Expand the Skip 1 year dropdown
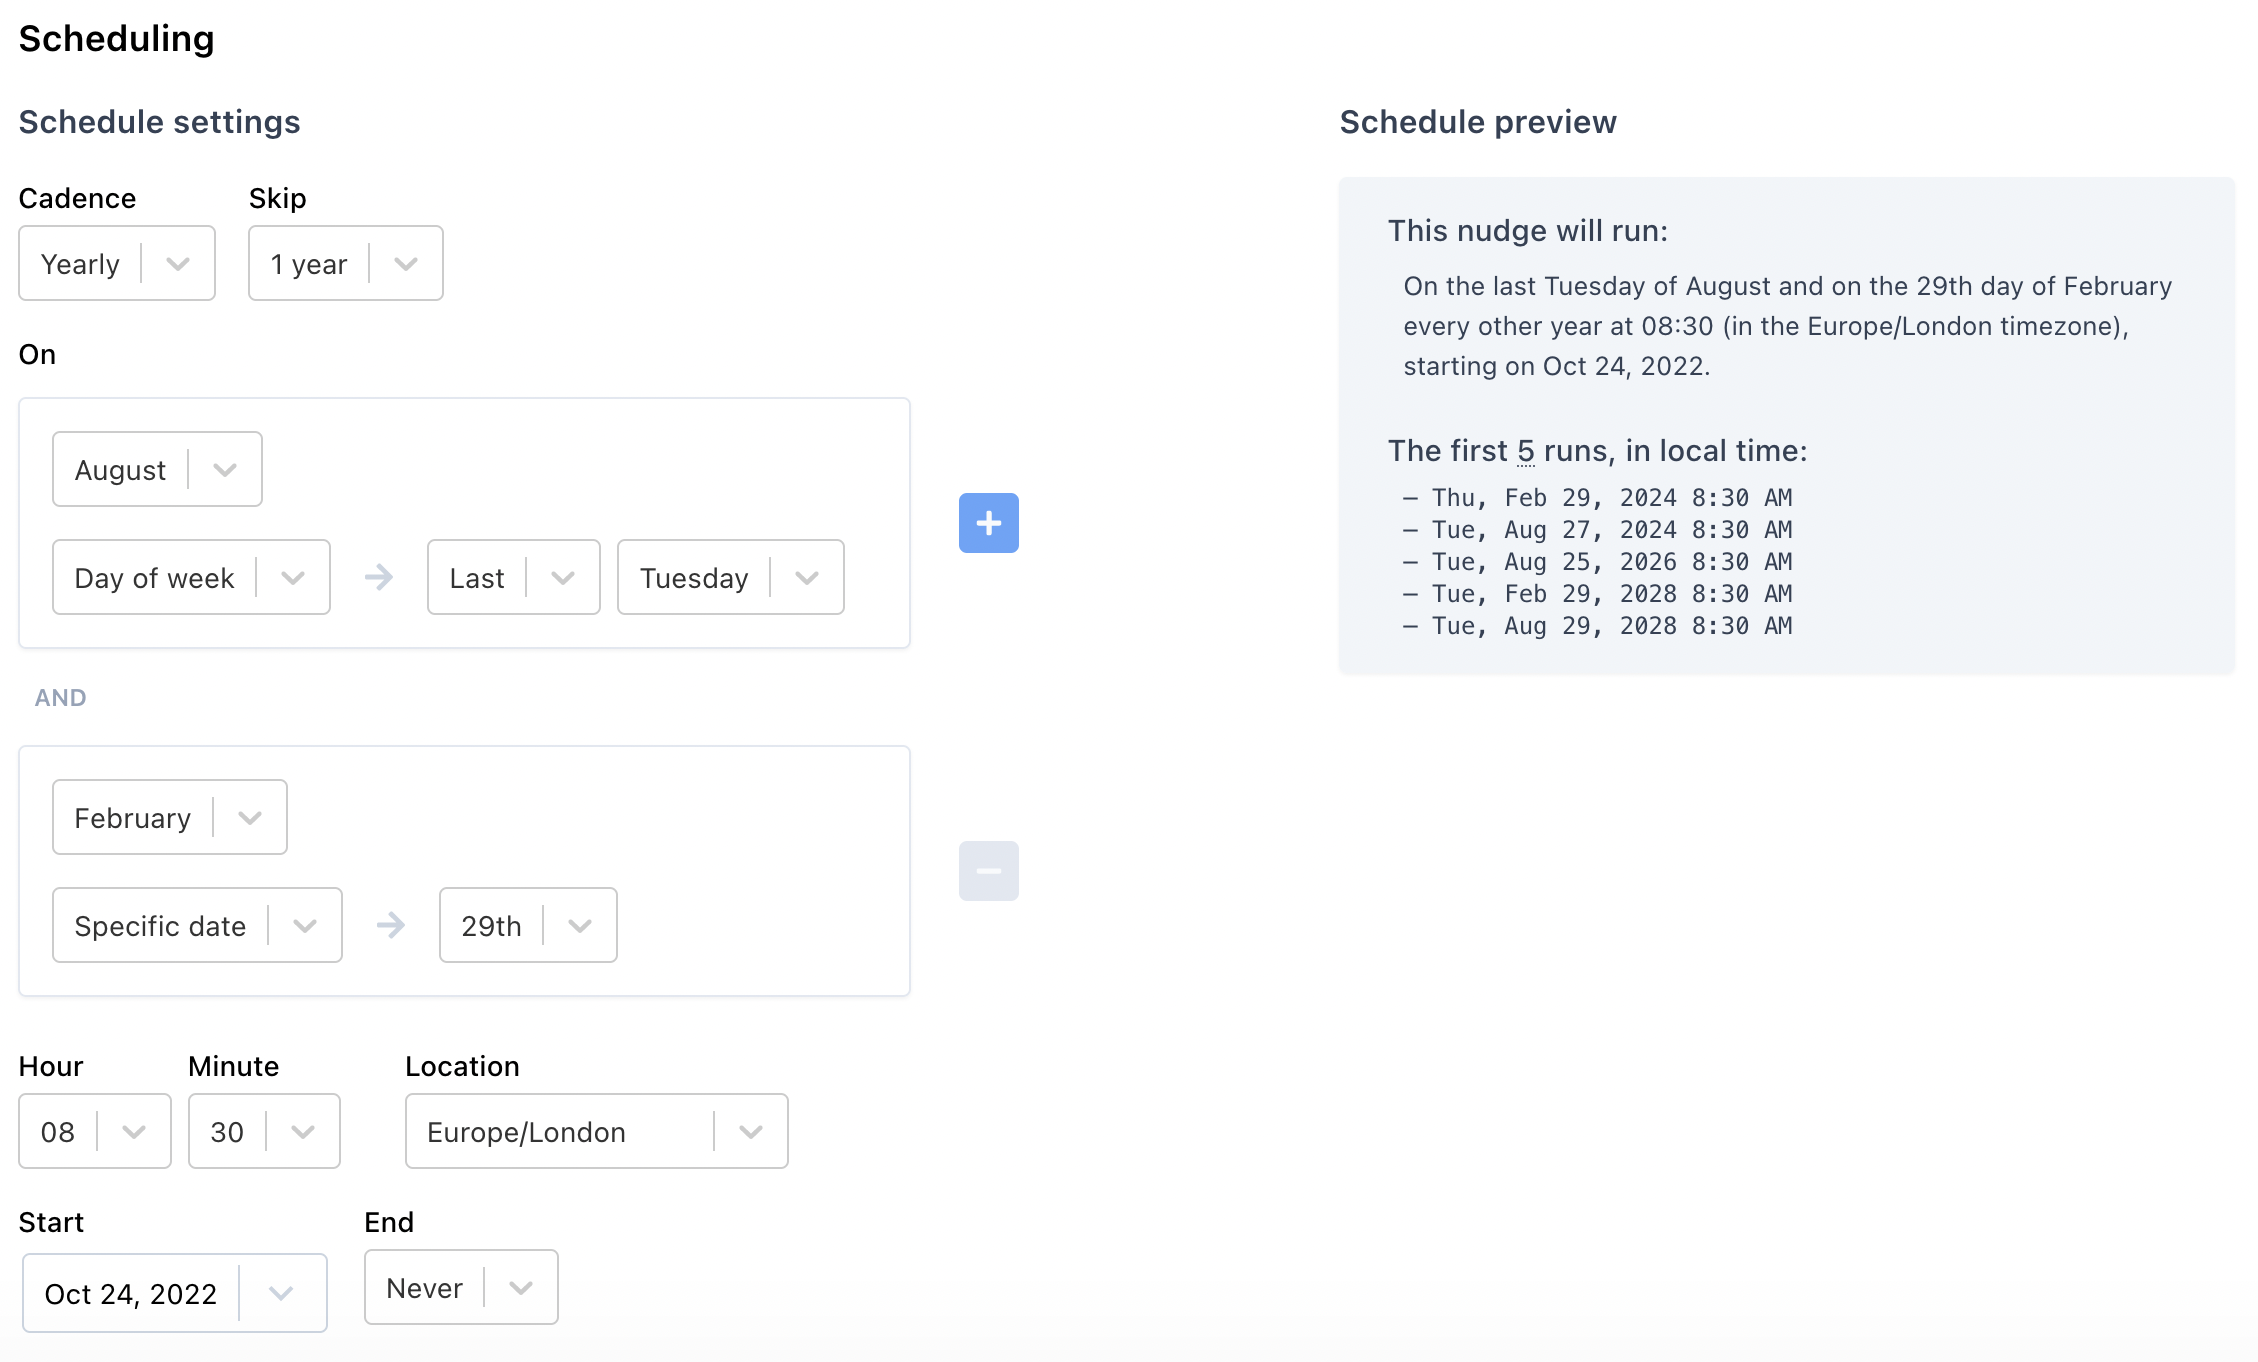The width and height of the screenshot is (2258, 1362). click(345, 264)
